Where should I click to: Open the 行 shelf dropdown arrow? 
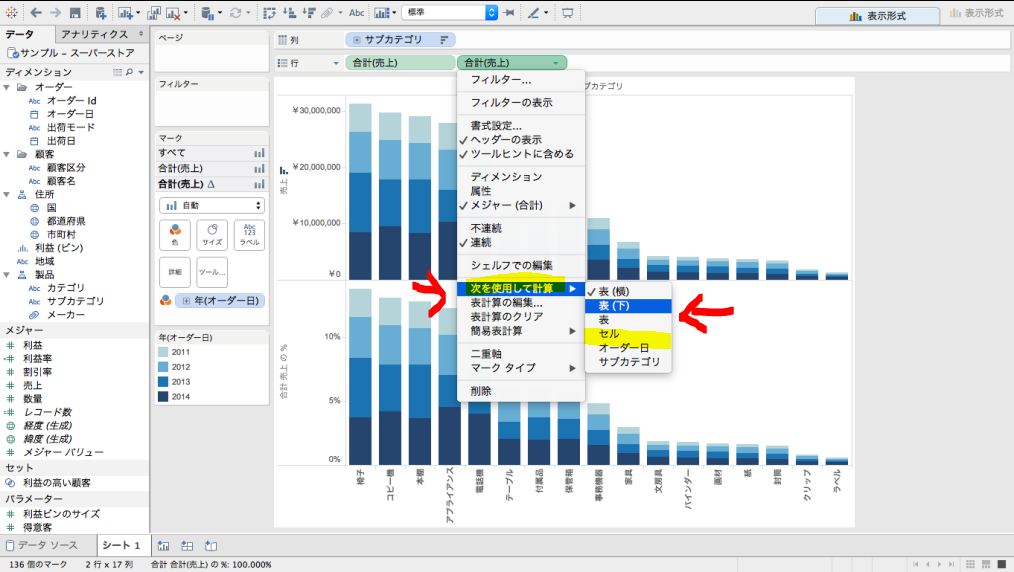click(336, 63)
